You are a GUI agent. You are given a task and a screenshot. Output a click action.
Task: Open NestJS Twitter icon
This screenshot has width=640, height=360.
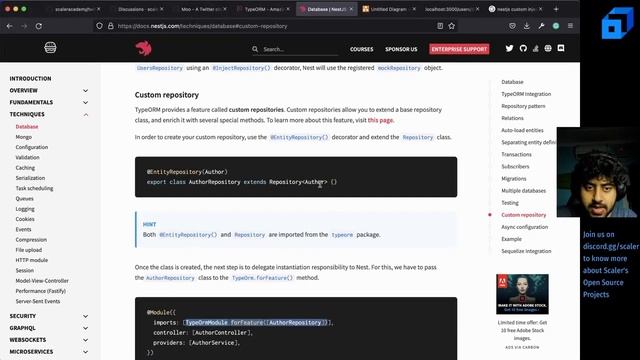tap(509, 48)
